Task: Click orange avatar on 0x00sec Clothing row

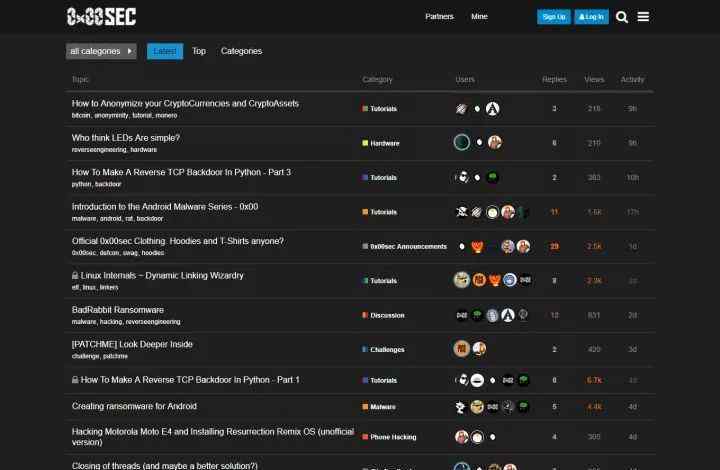Action: coord(477,246)
